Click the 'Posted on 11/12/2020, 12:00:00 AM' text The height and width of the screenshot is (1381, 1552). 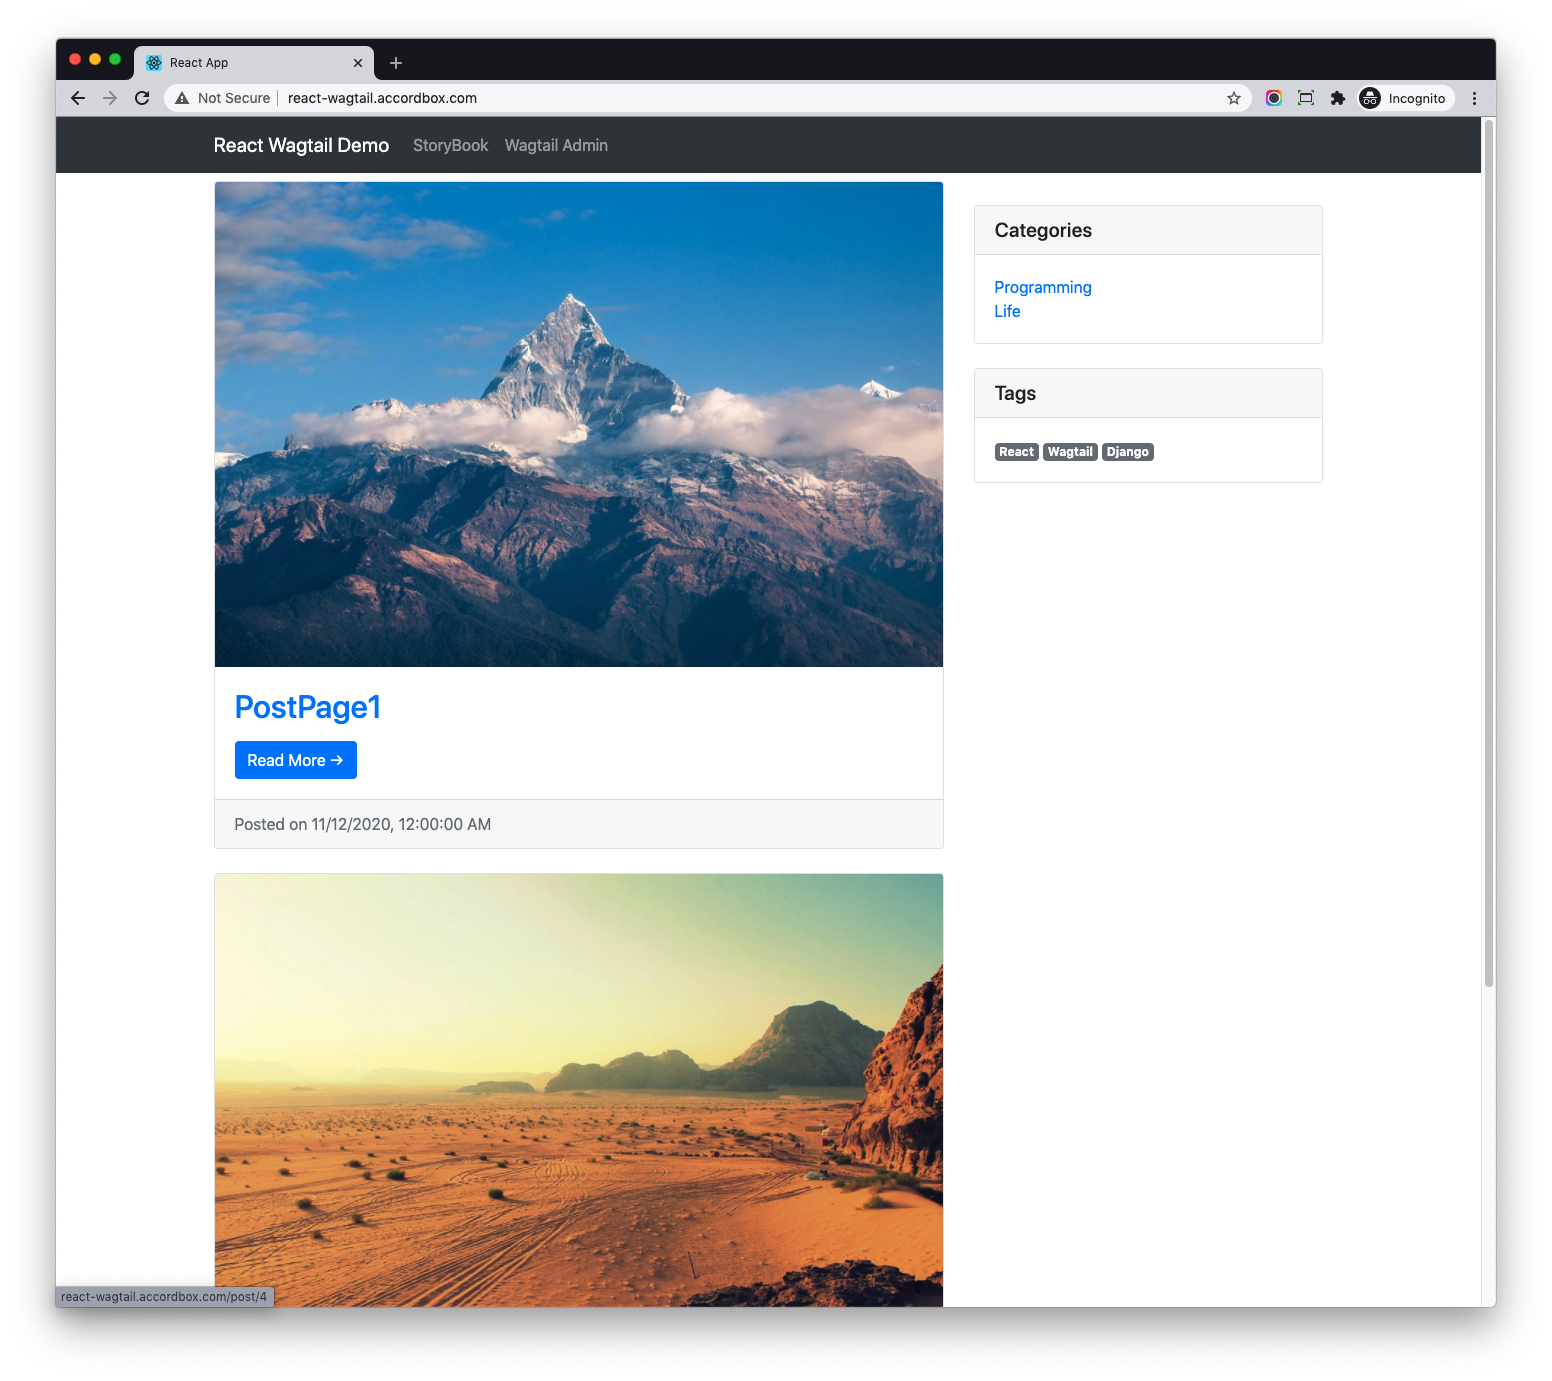click(x=362, y=824)
